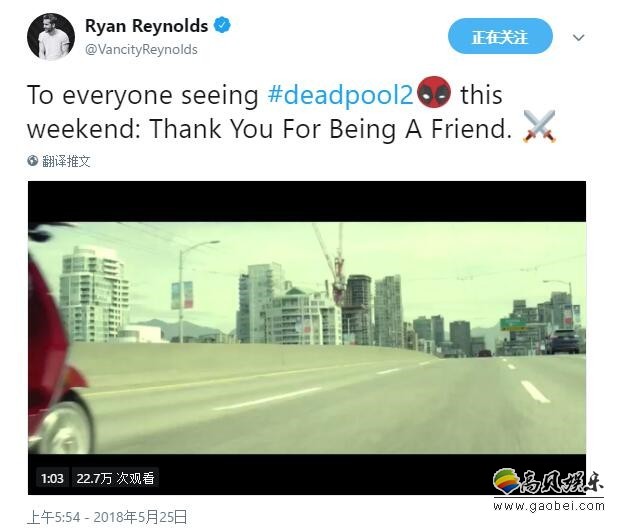Expand the tweet options chevron
The width and height of the screenshot is (620, 529).
coord(579,38)
